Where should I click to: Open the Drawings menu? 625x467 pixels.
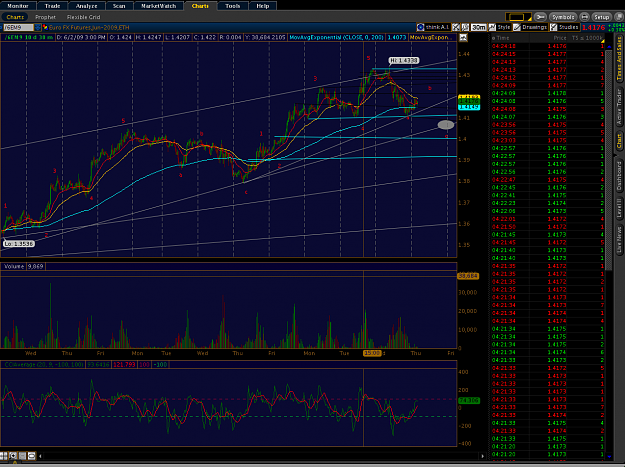coord(530,27)
